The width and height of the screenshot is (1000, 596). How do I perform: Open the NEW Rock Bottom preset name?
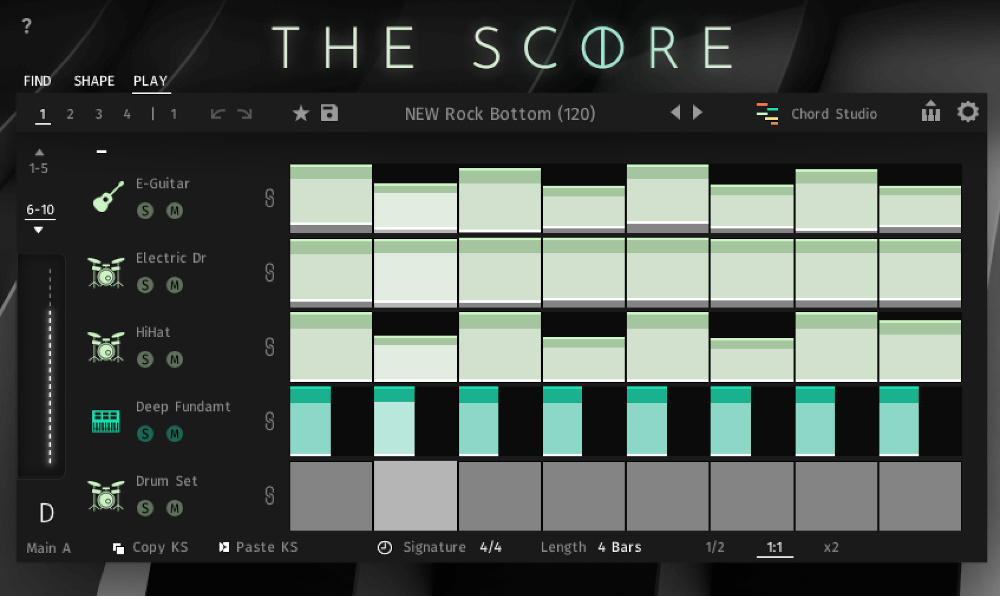click(x=500, y=114)
